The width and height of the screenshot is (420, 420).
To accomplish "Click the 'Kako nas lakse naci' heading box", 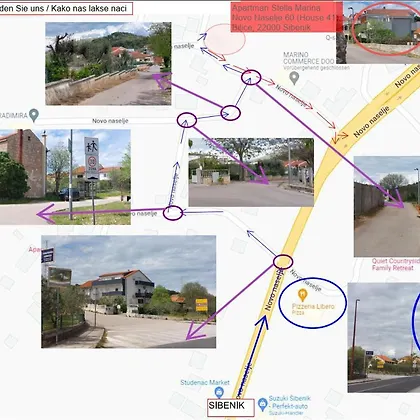I will coord(66,9).
